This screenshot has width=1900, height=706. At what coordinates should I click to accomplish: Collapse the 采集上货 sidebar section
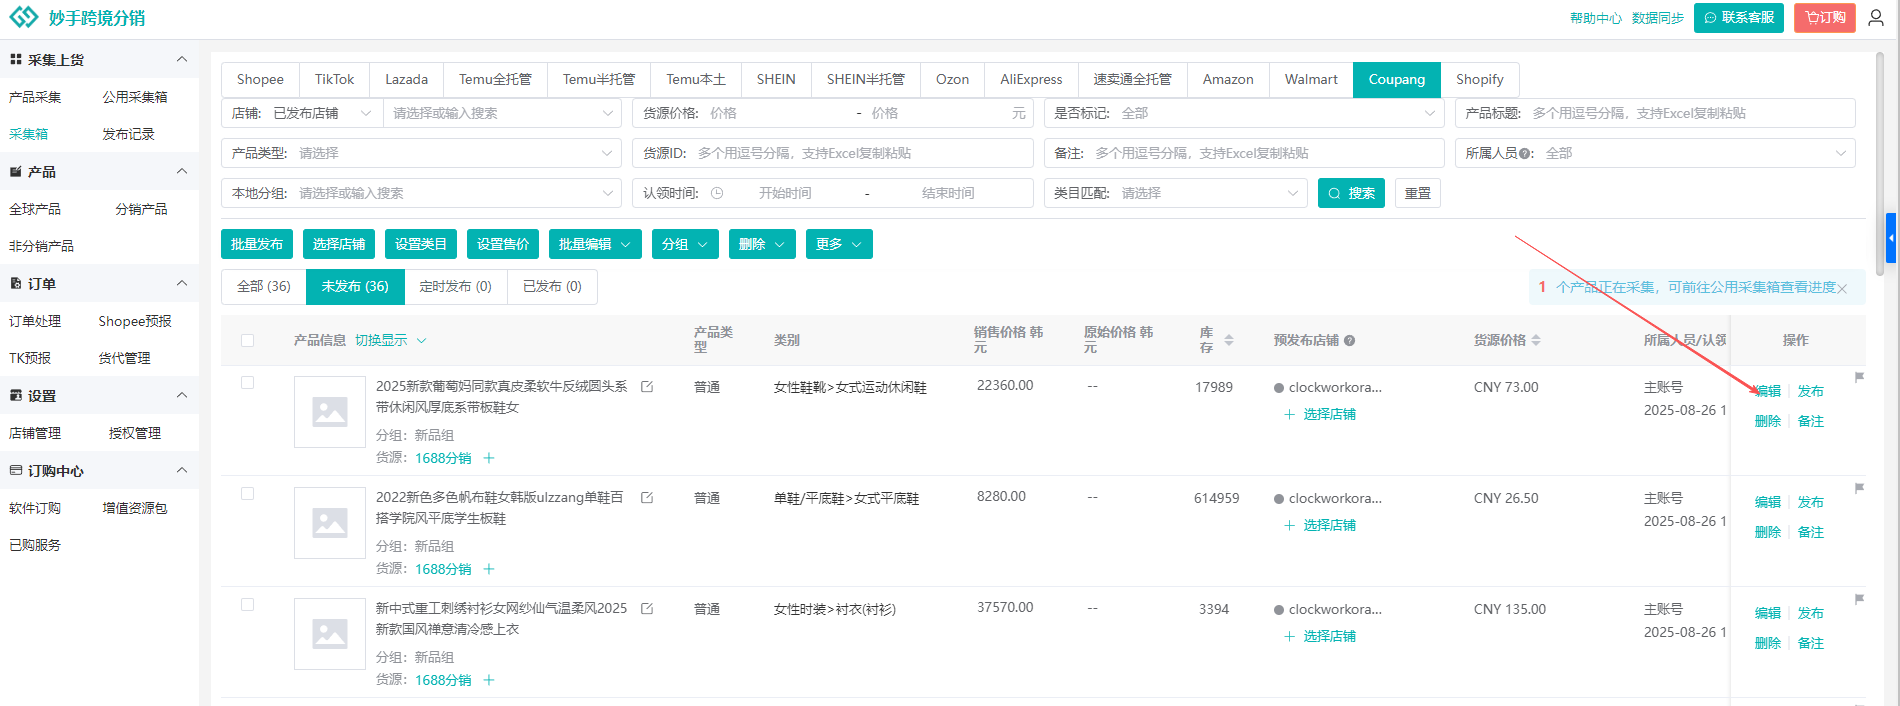(x=182, y=60)
